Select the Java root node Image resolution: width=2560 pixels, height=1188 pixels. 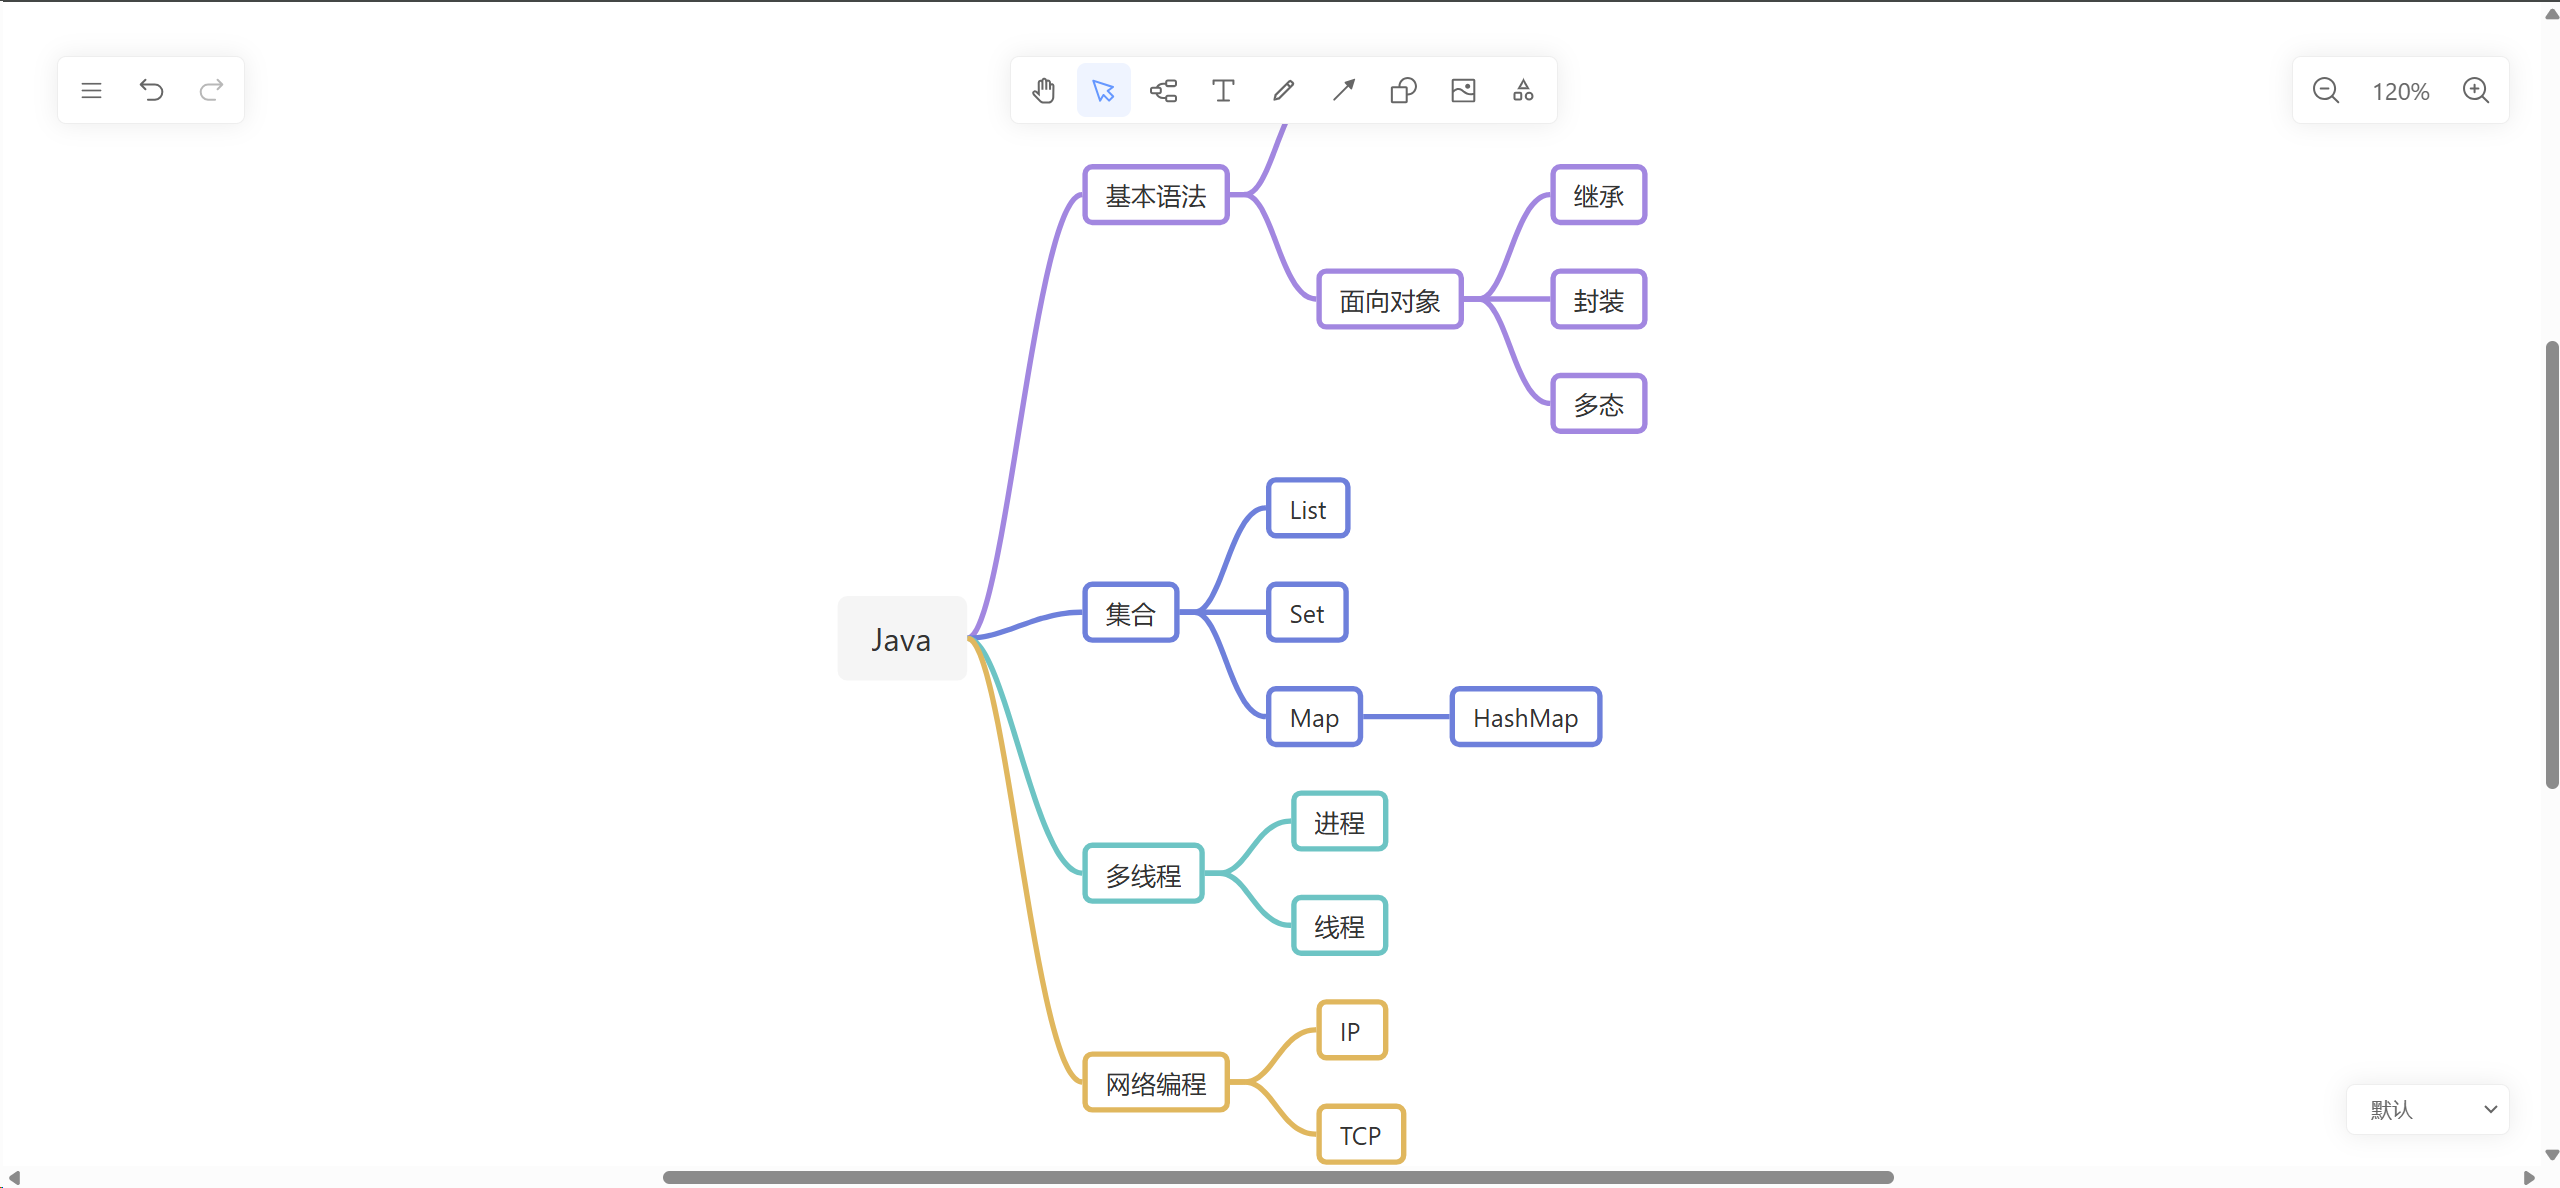click(x=901, y=639)
